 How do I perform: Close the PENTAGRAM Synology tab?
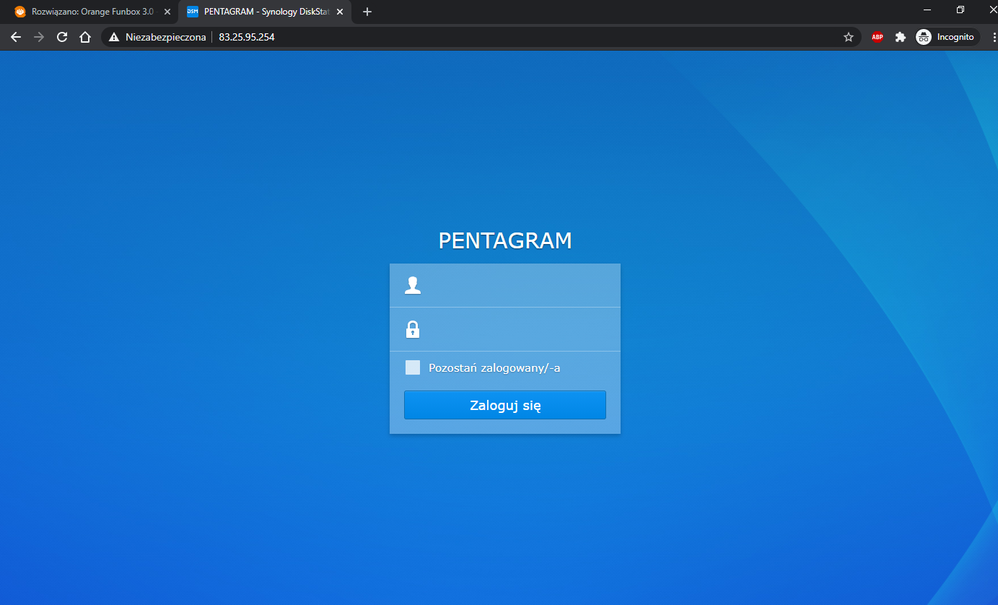coord(342,11)
